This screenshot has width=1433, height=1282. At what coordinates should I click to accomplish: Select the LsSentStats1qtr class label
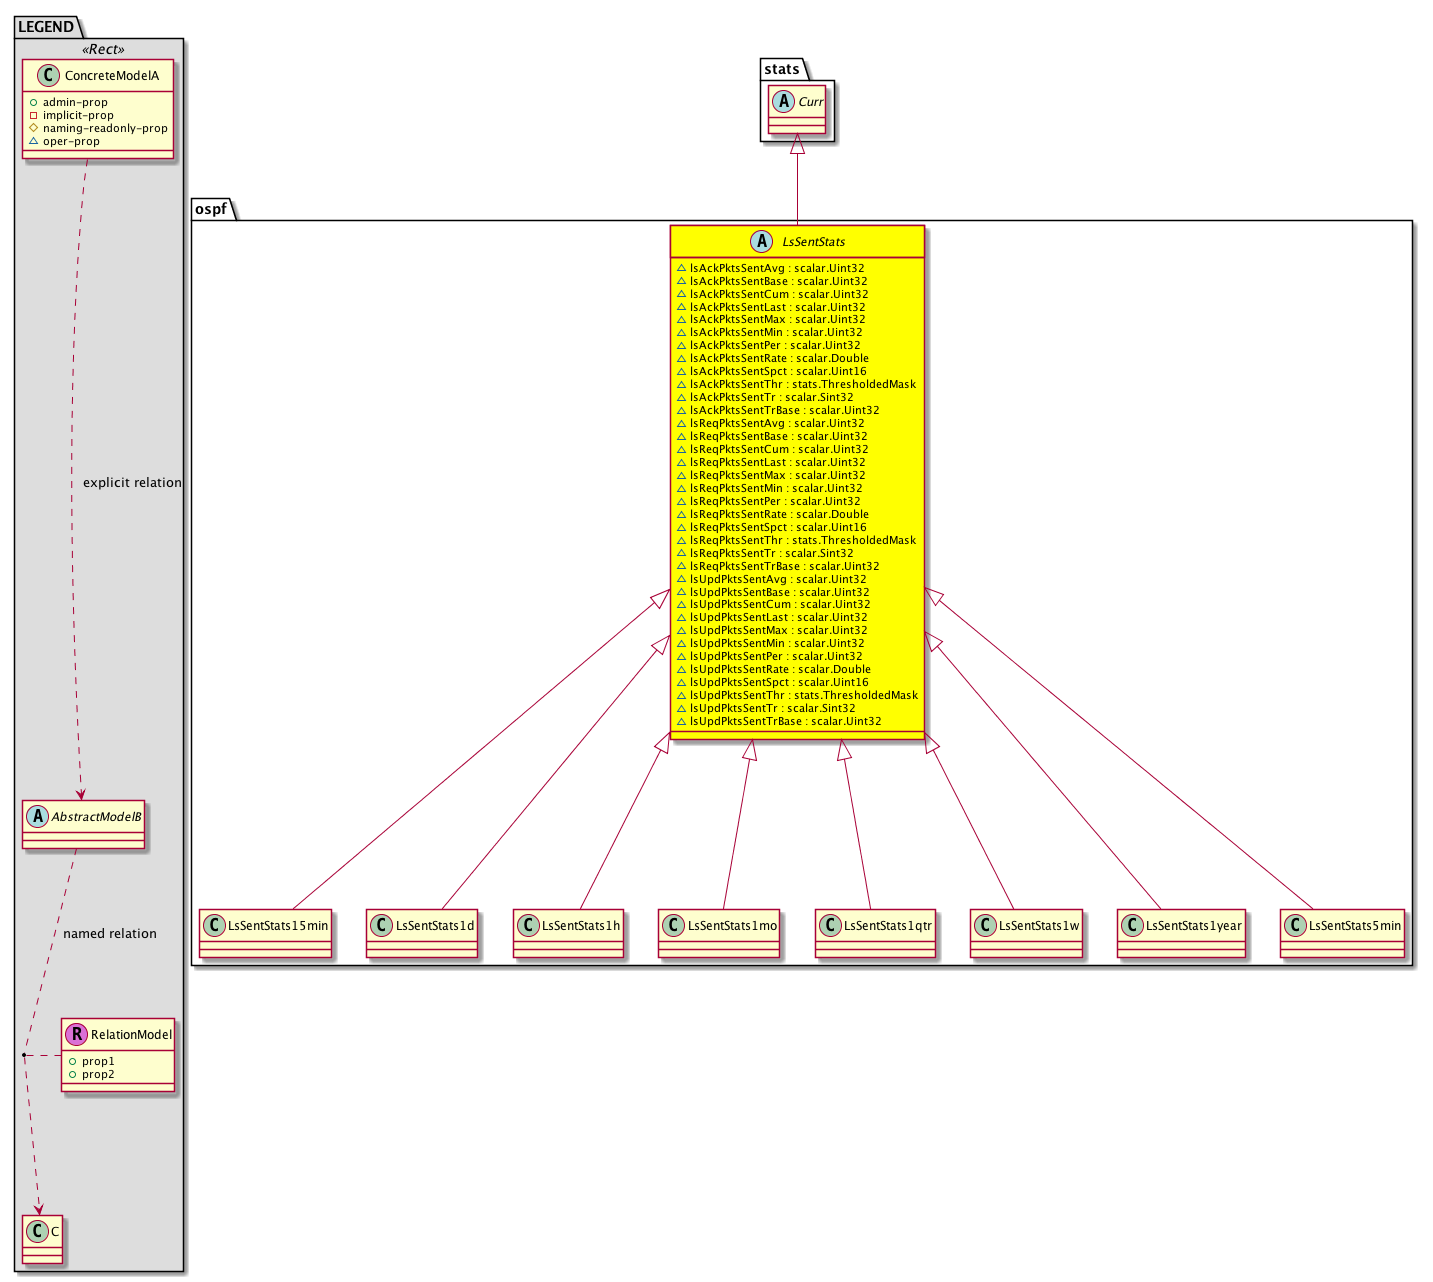click(x=887, y=926)
